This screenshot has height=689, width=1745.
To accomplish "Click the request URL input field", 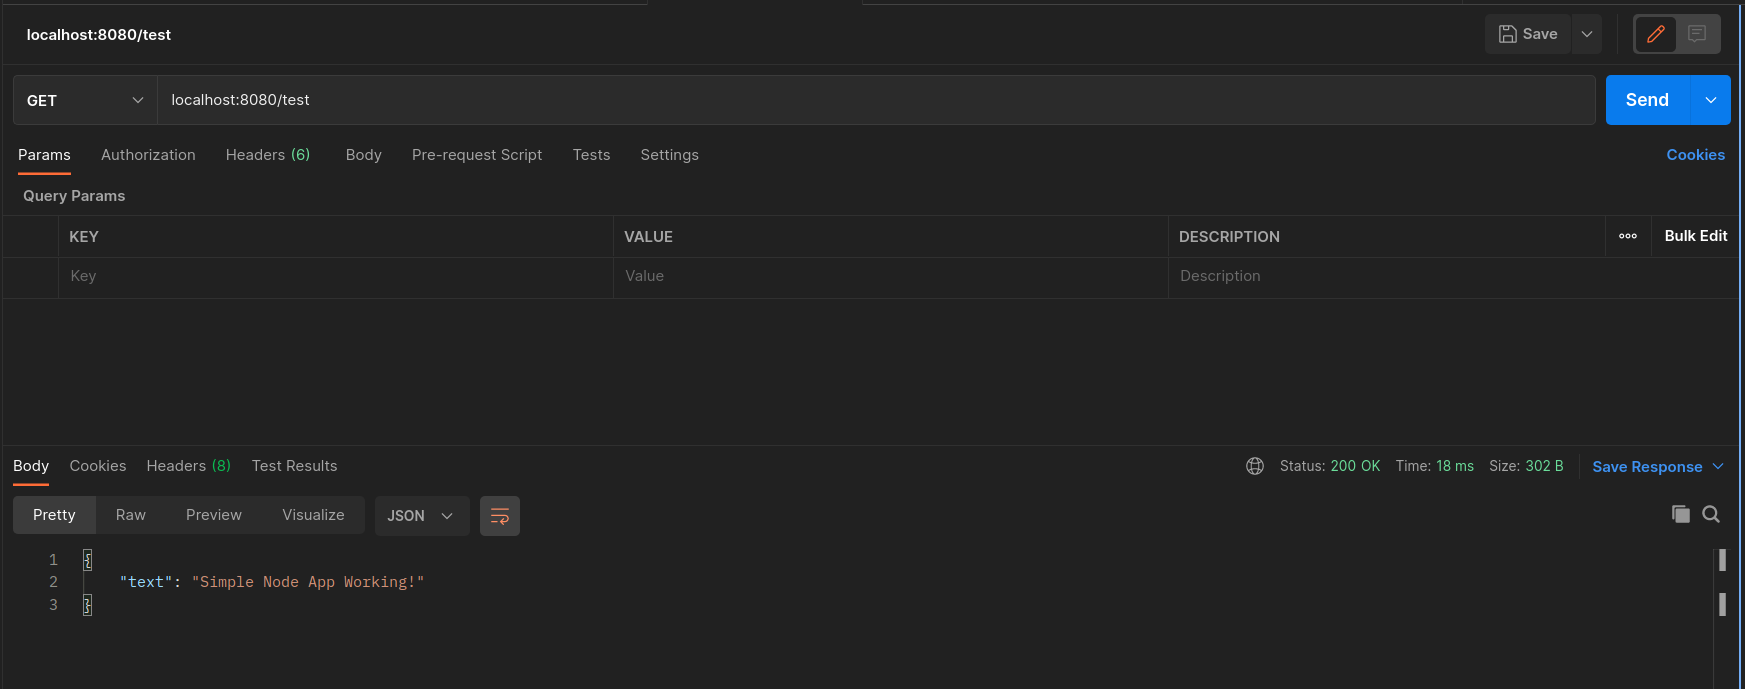I will 875,100.
